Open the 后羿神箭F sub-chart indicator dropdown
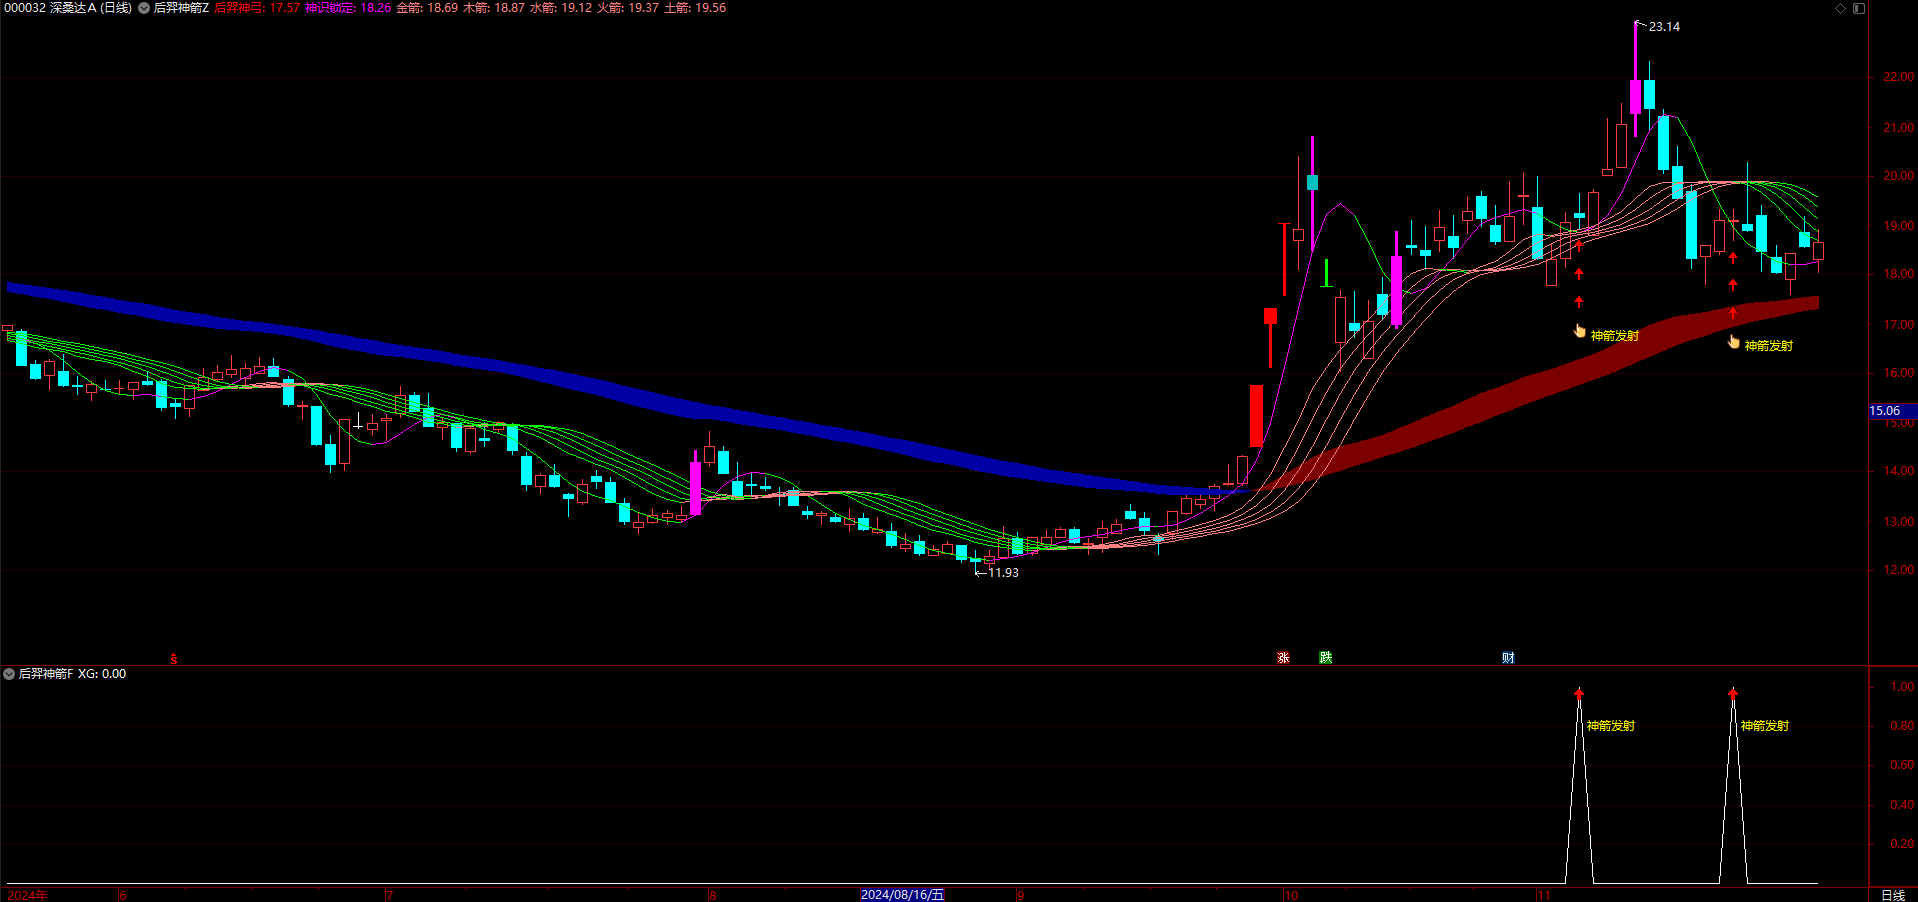Image resolution: width=1918 pixels, height=902 pixels. coord(9,674)
